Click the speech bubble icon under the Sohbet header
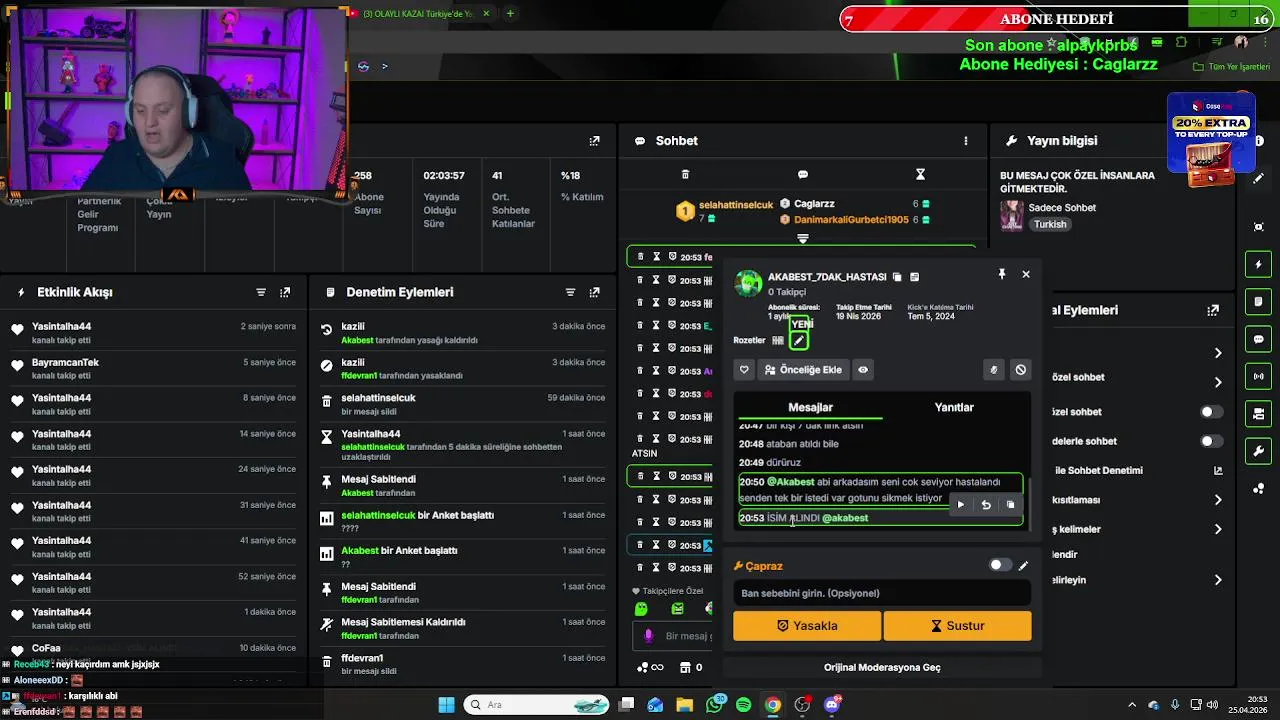 [802, 174]
